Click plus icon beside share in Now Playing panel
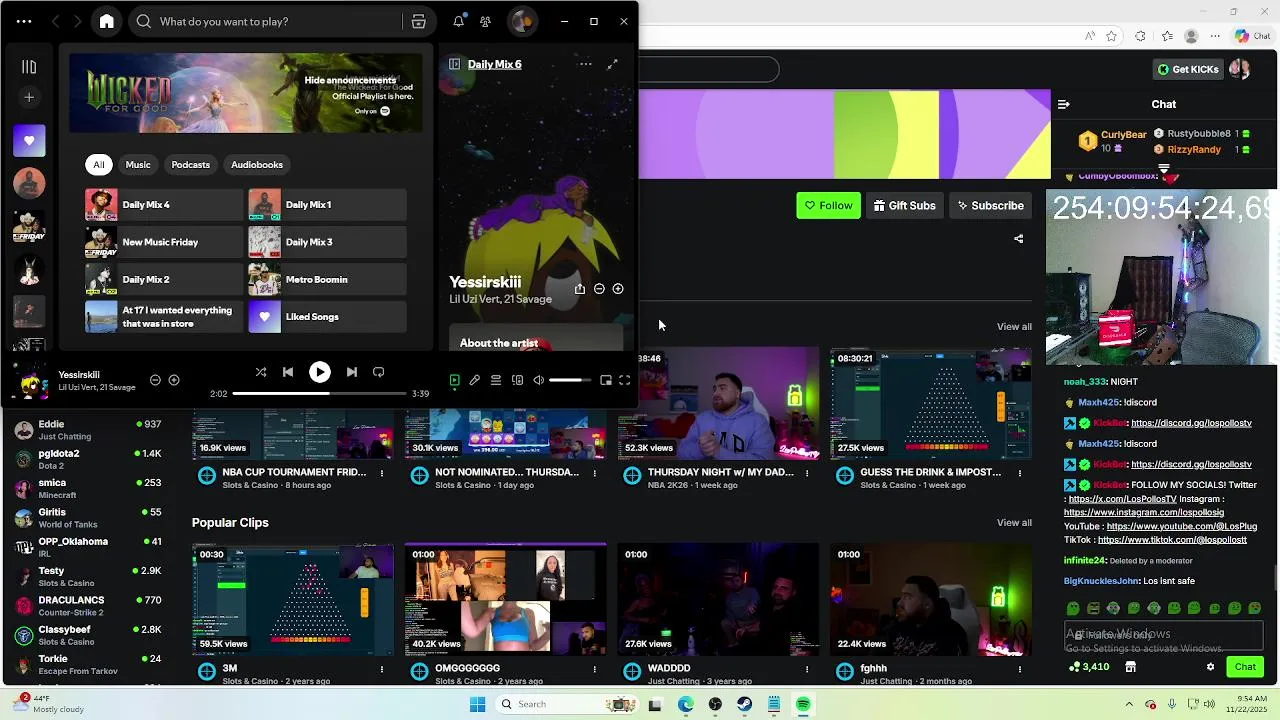The height and width of the screenshot is (720, 1280). [618, 289]
